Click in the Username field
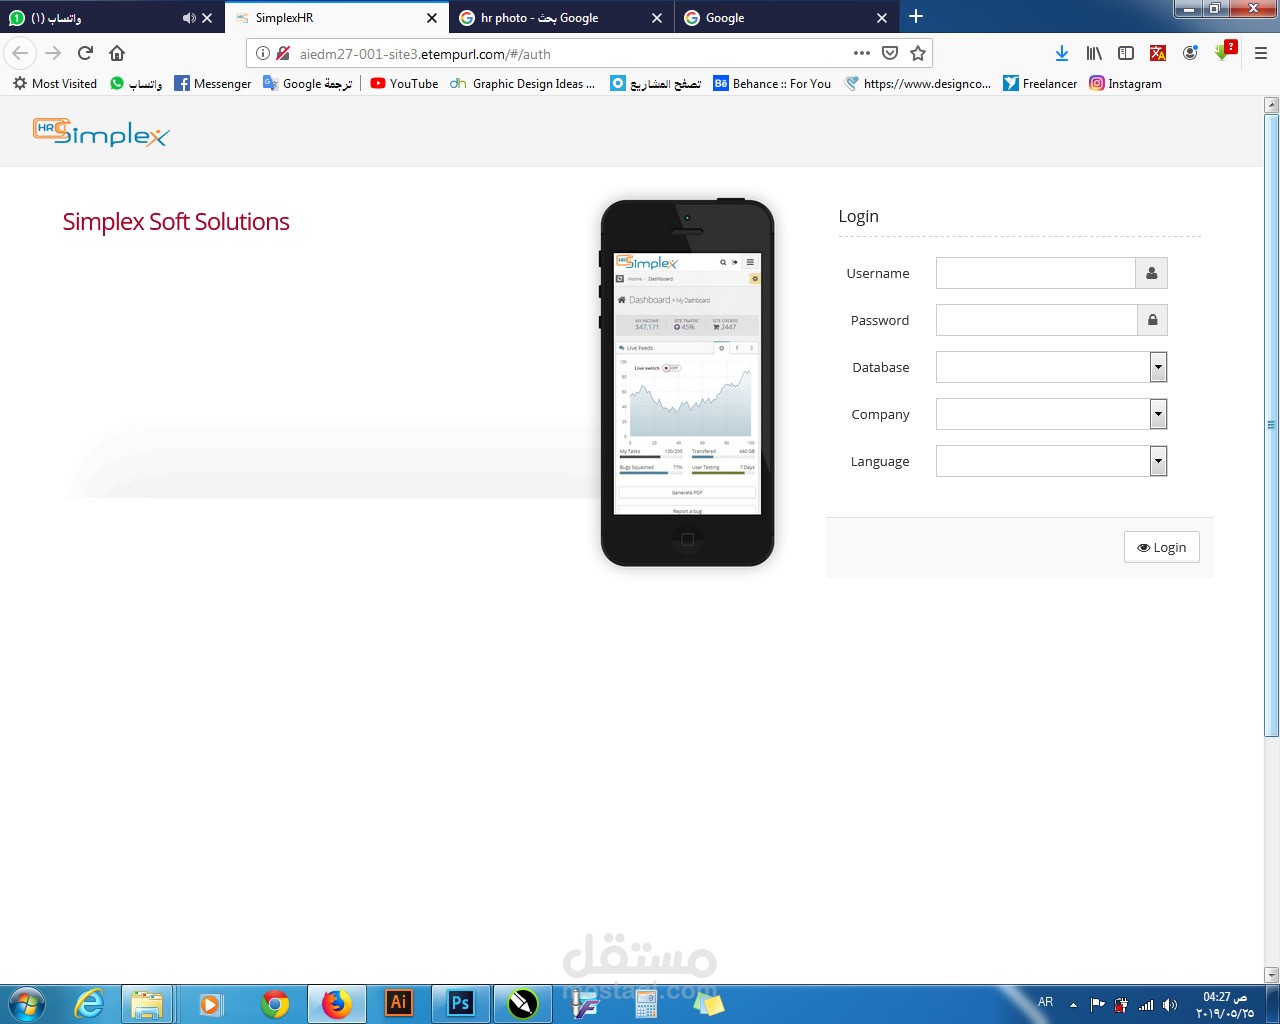 pyautogui.click(x=1036, y=273)
